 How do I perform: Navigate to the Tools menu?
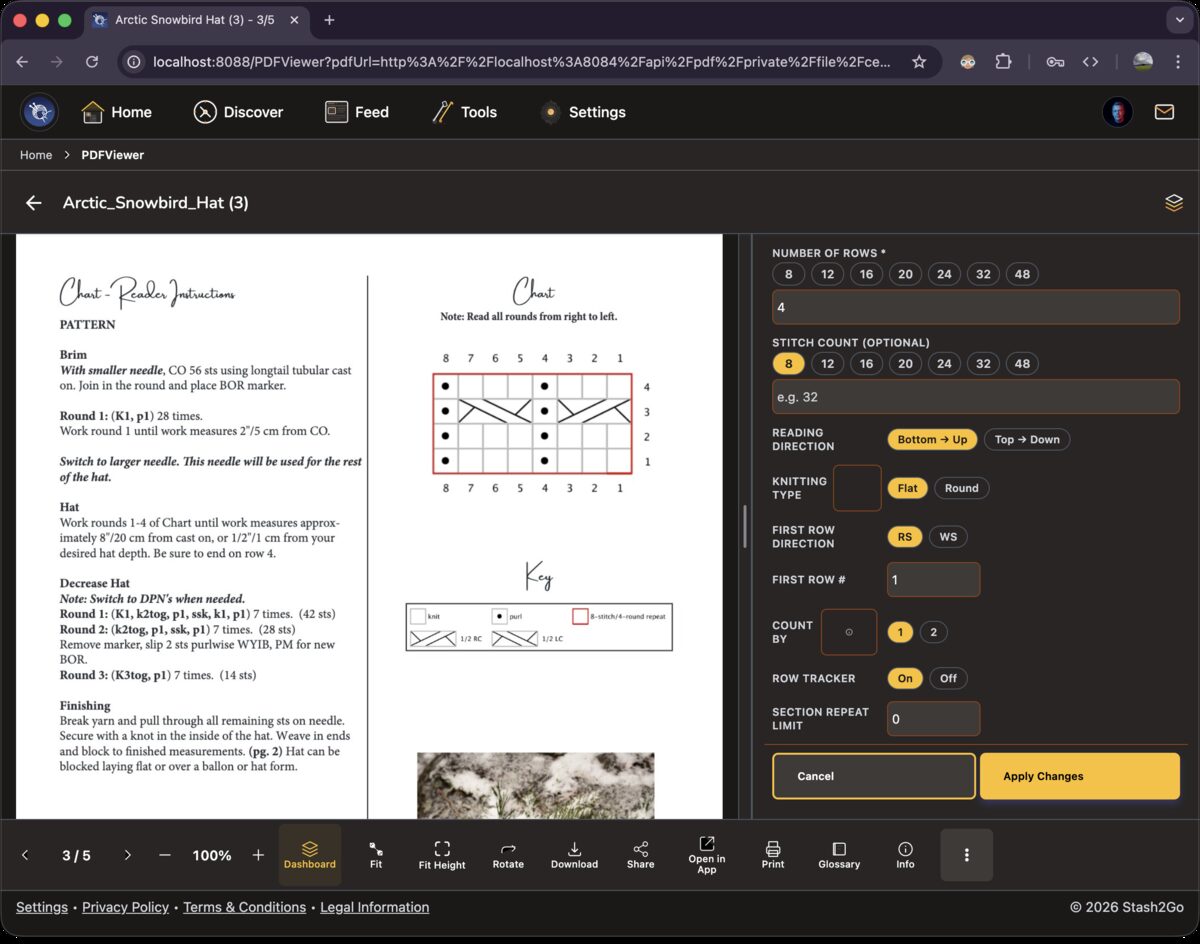click(464, 112)
